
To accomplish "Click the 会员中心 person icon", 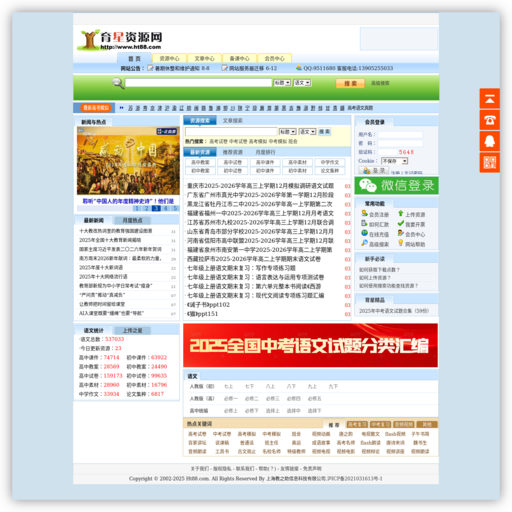I will pyautogui.click(x=401, y=233).
